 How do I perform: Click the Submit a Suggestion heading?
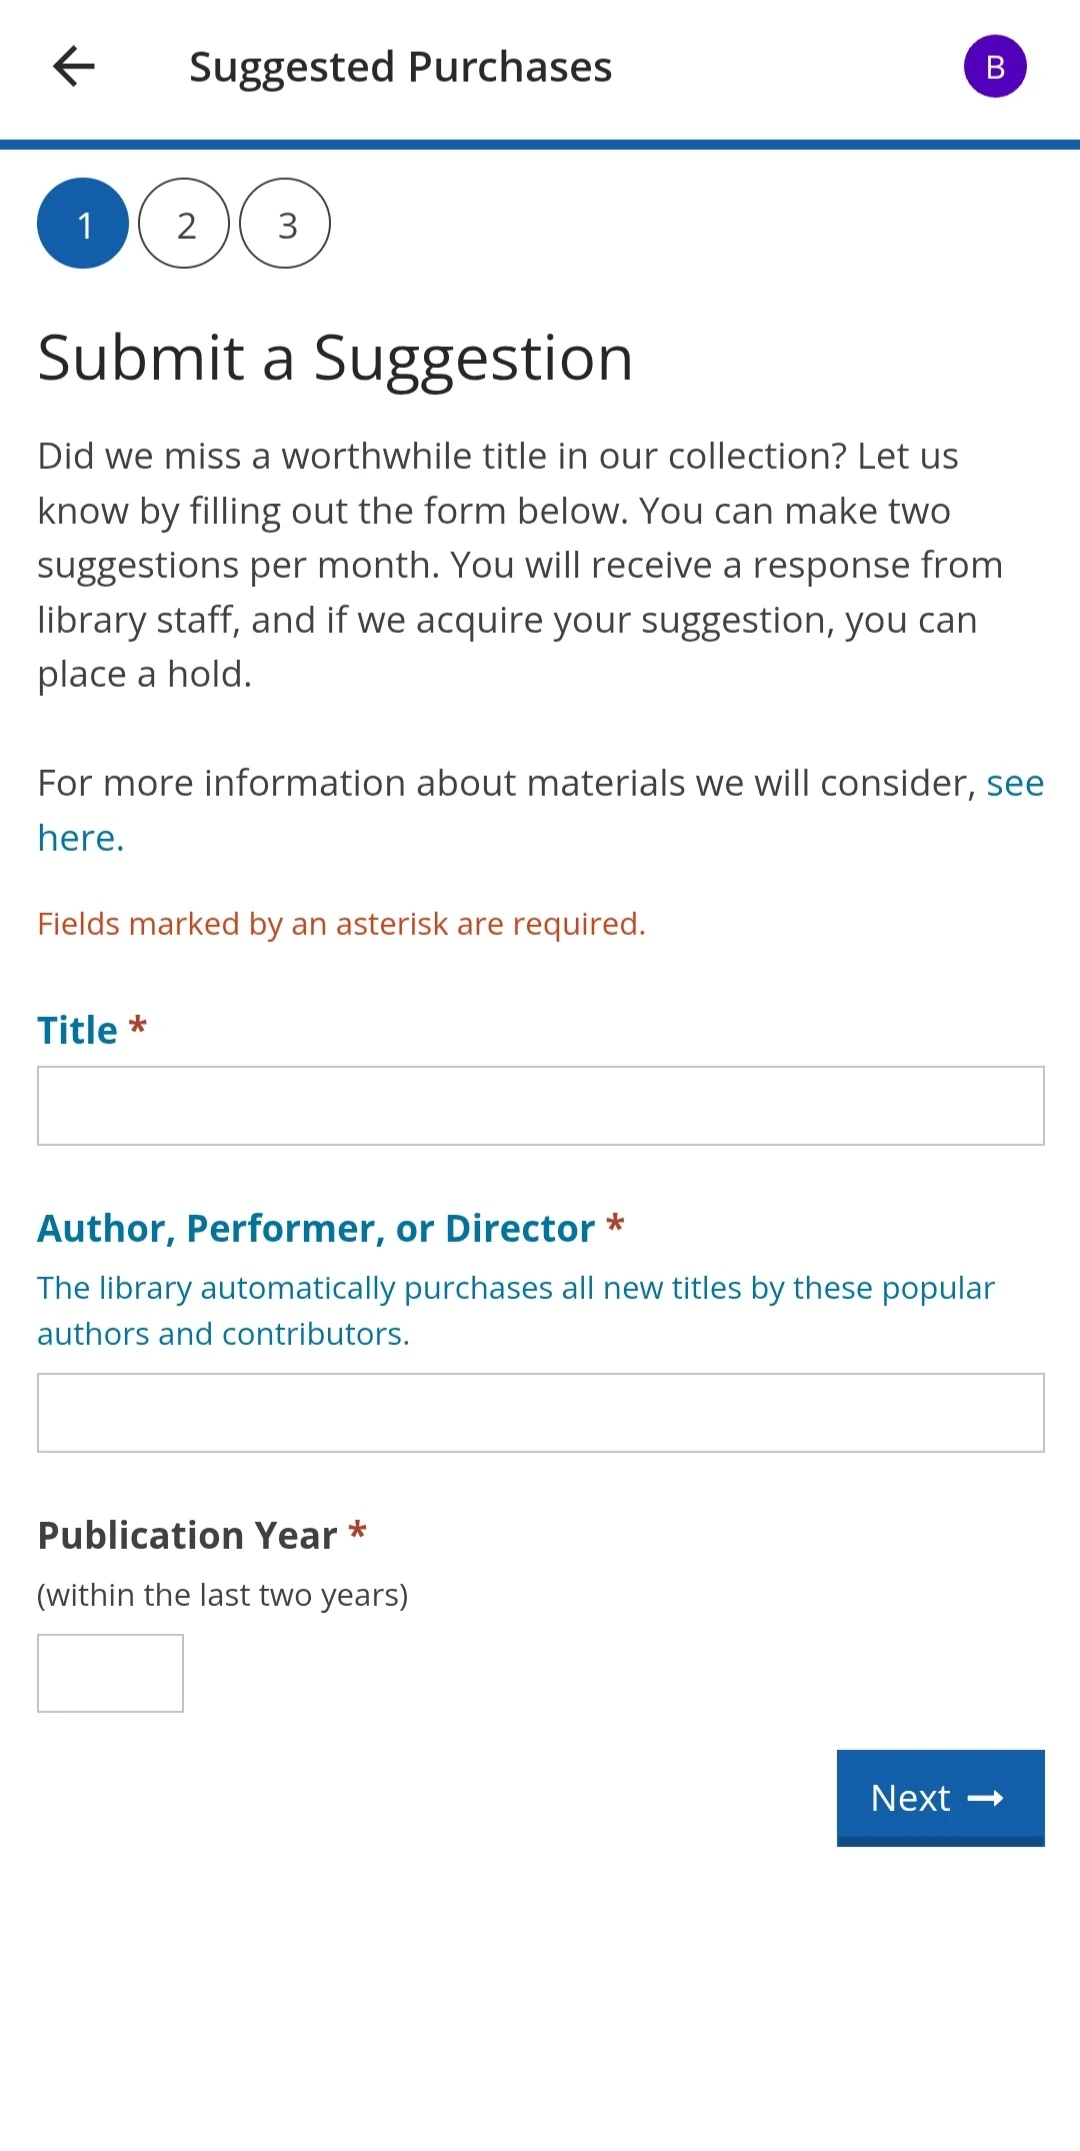[x=335, y=358]
